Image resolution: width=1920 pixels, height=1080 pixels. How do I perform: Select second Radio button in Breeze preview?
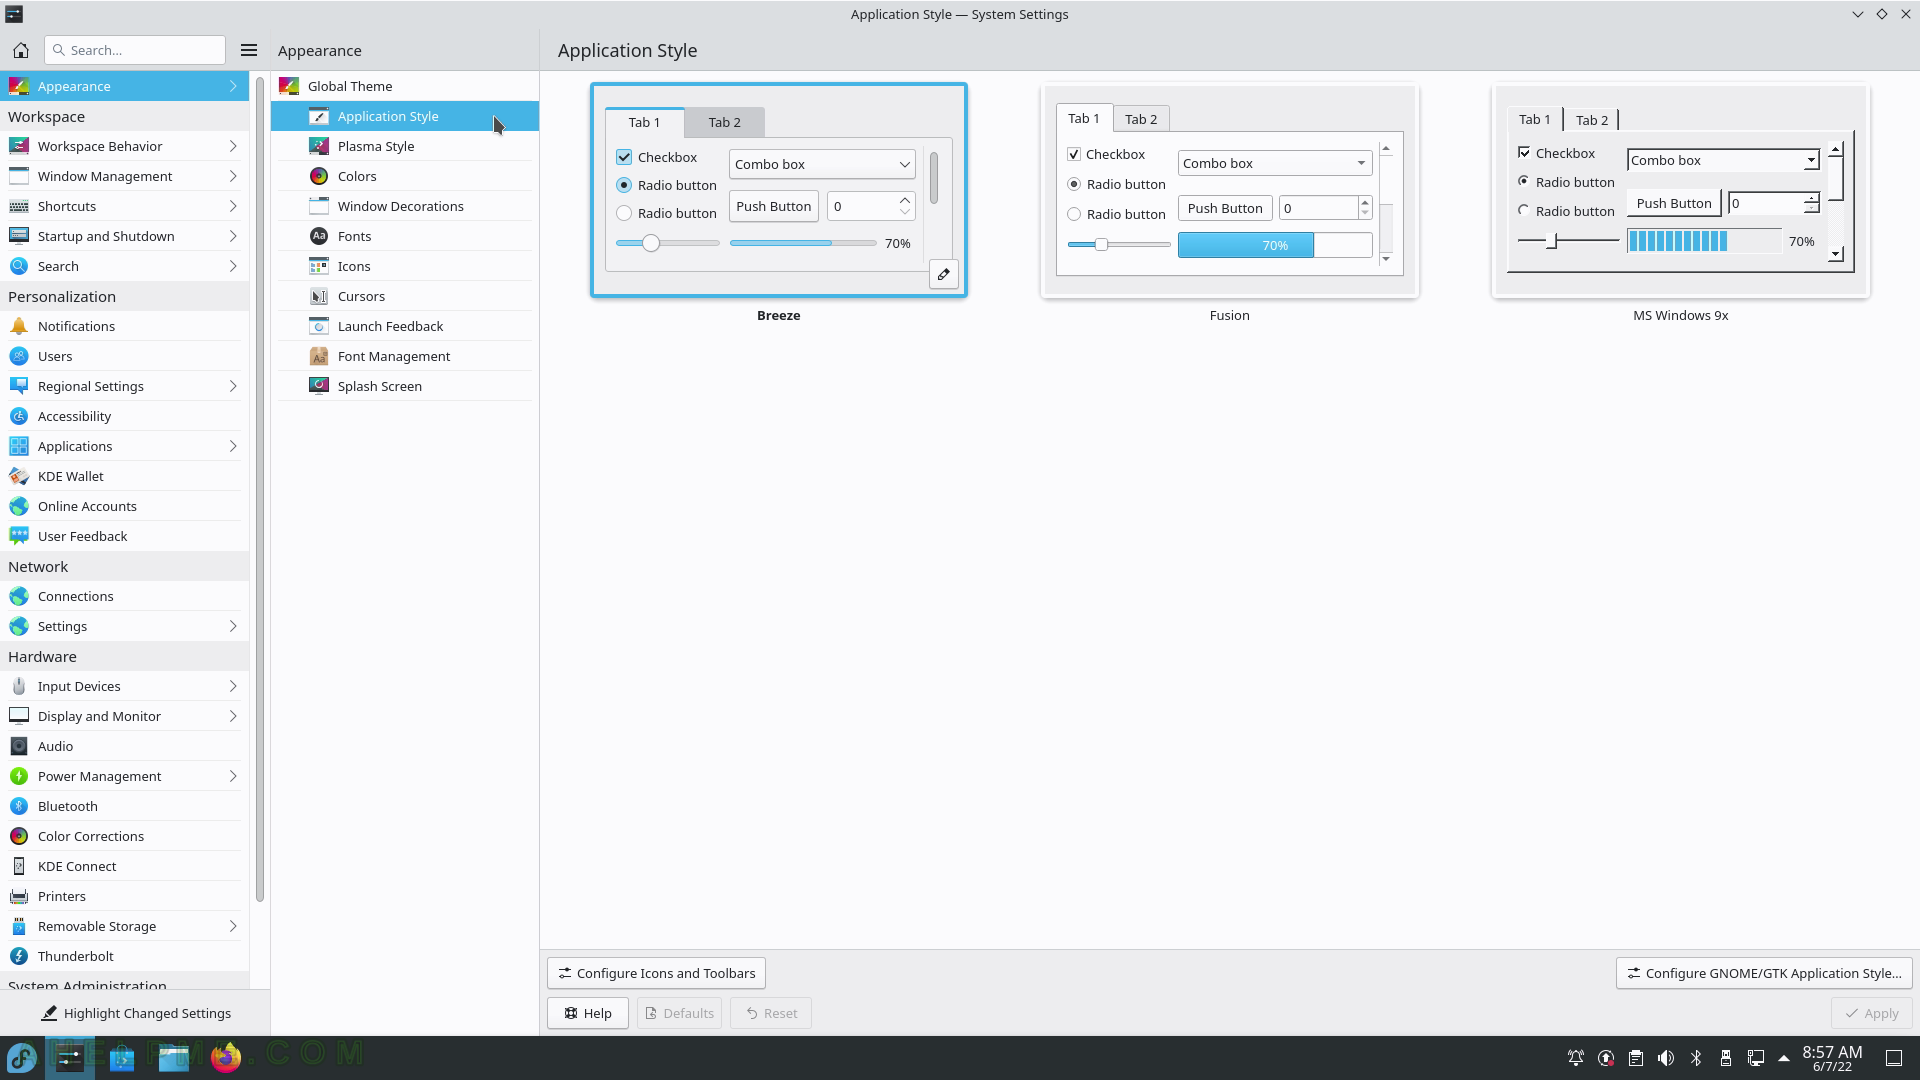pyautogui.click(x=624, y=213)
